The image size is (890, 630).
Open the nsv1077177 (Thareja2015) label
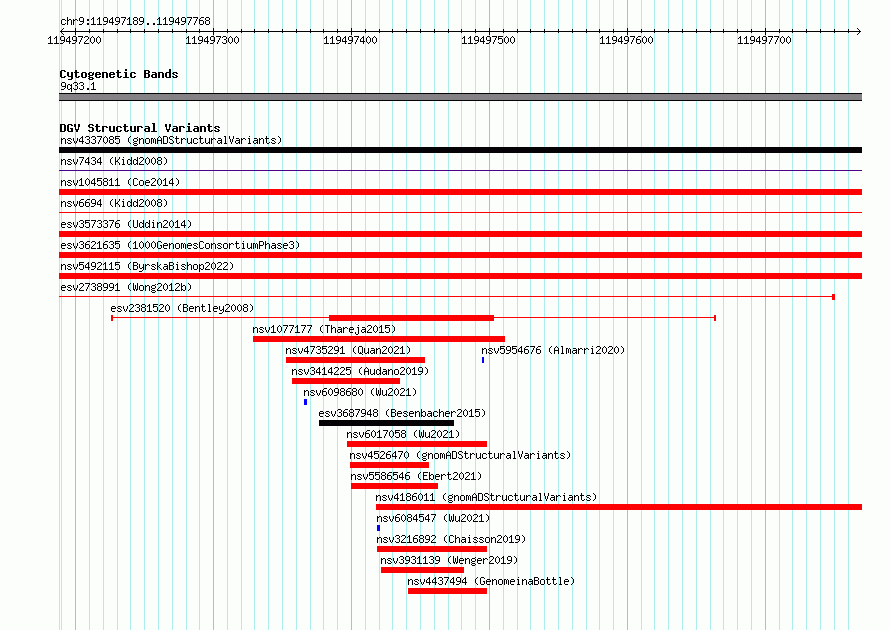click(324, 329)
